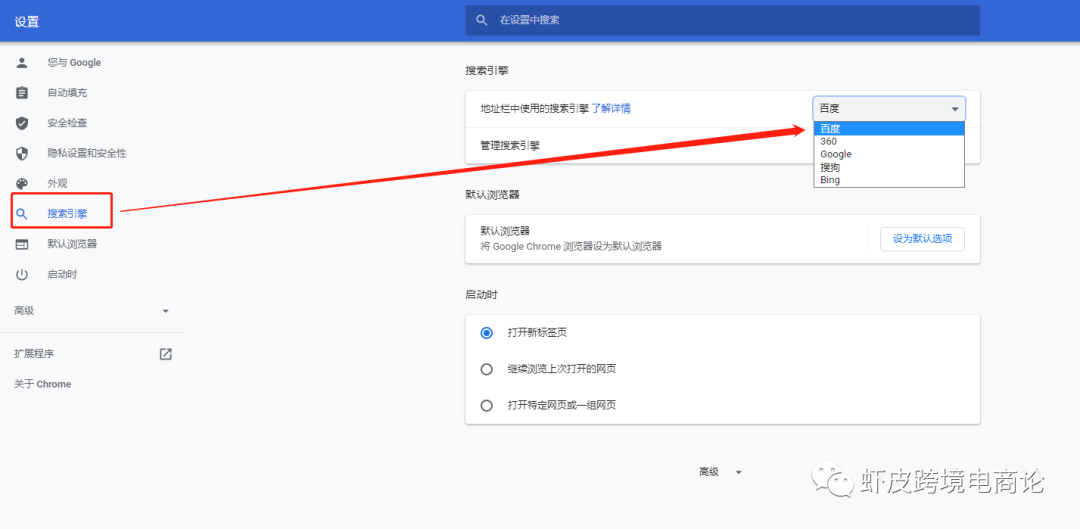Click the shield check icon for 安全检查
The image size is (1080, 529).
pos(22,123)
